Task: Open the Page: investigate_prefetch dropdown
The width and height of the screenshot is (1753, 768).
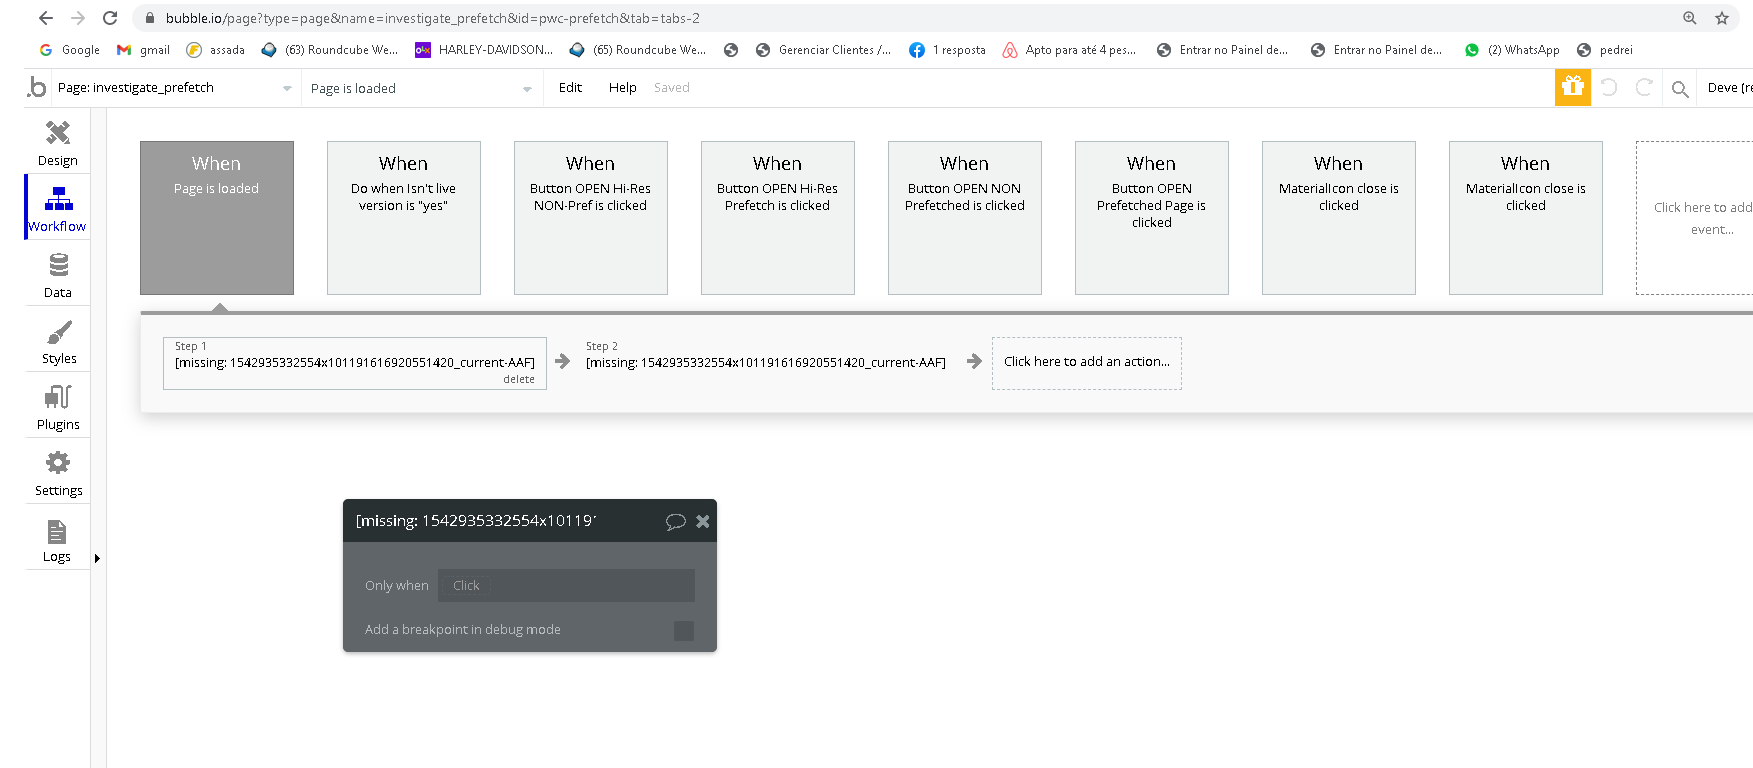Action: (175, 88)
